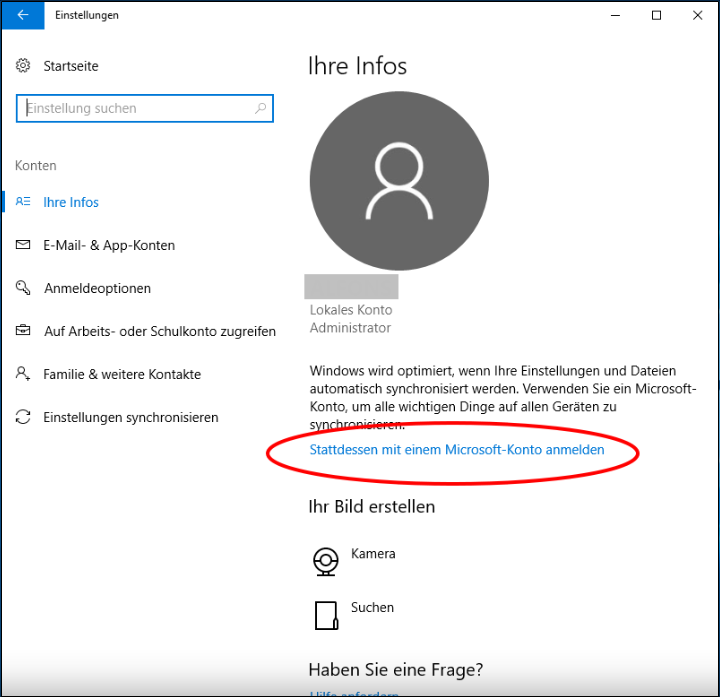This screenshot has width=720, height=697.
Task: Select the Ihre Infos person-card icon
Action: point(23,202)
